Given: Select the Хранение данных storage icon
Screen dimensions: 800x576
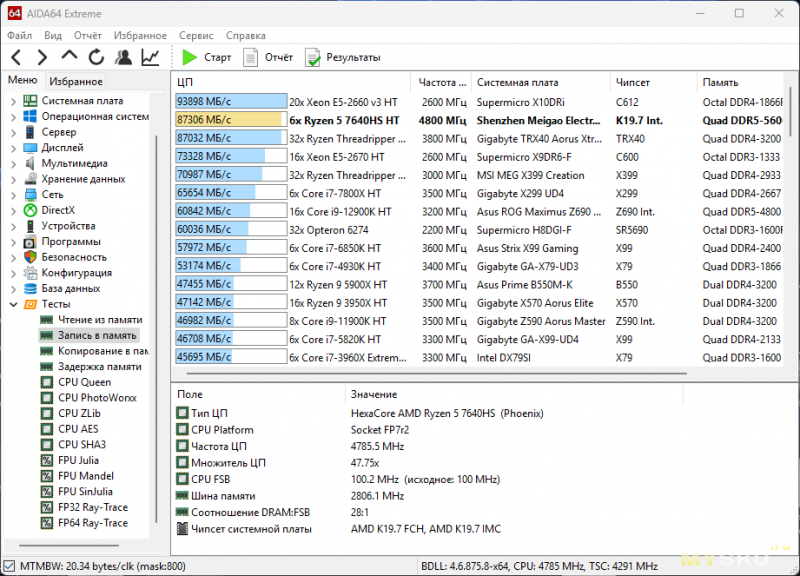Looking at the screenshot, I should pos(31,179).
